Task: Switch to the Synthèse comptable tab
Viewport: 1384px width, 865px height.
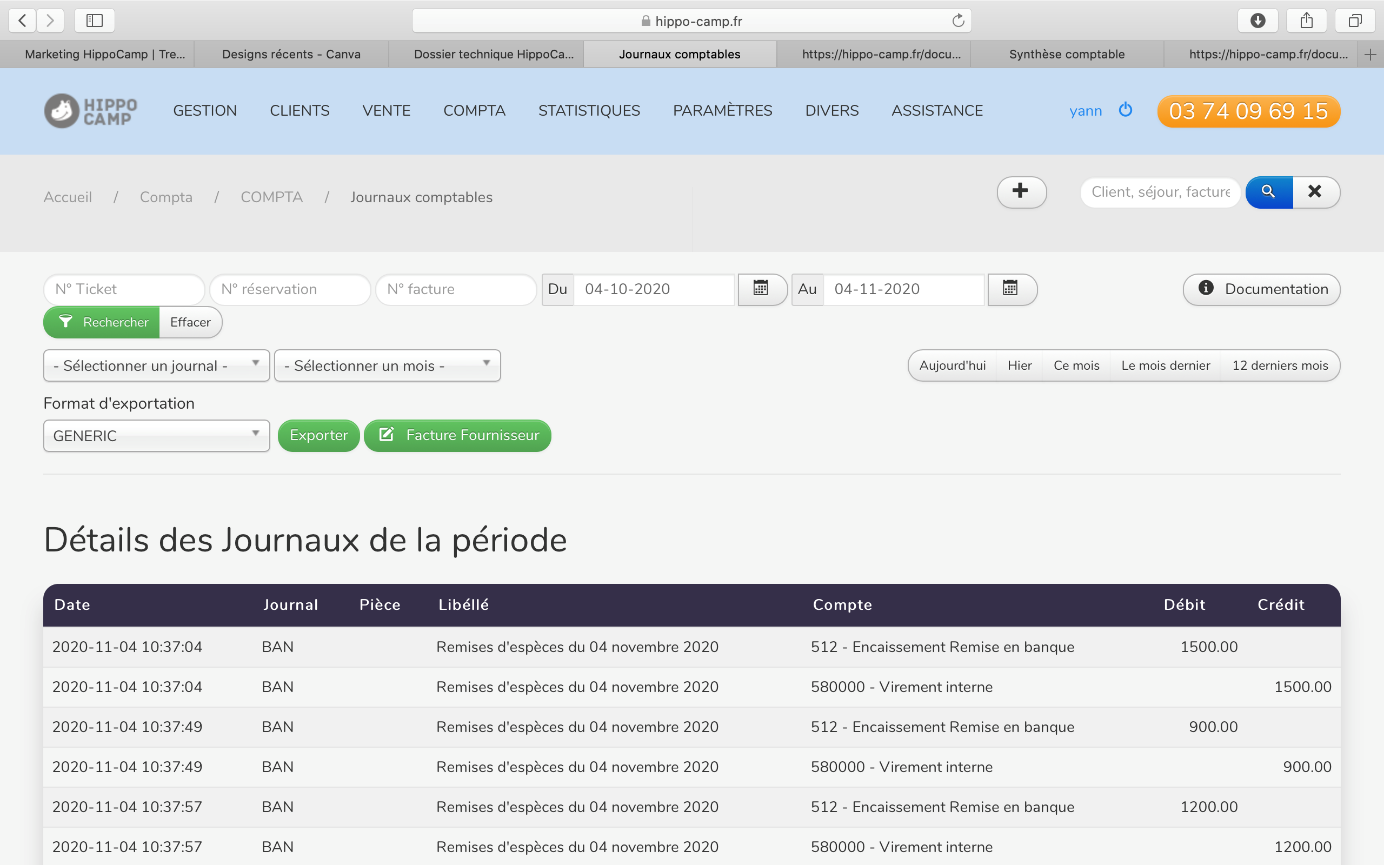Action: pyautogui.click(x=1066, y=54)
